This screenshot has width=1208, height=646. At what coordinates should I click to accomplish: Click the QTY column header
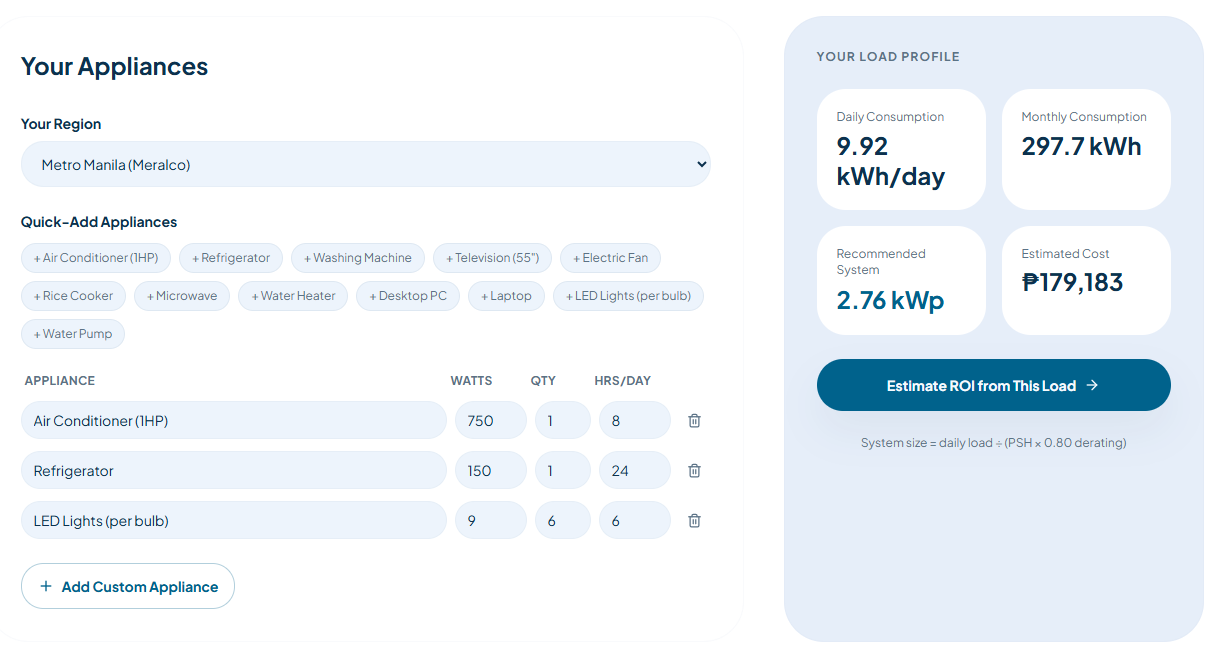[543, 381]
